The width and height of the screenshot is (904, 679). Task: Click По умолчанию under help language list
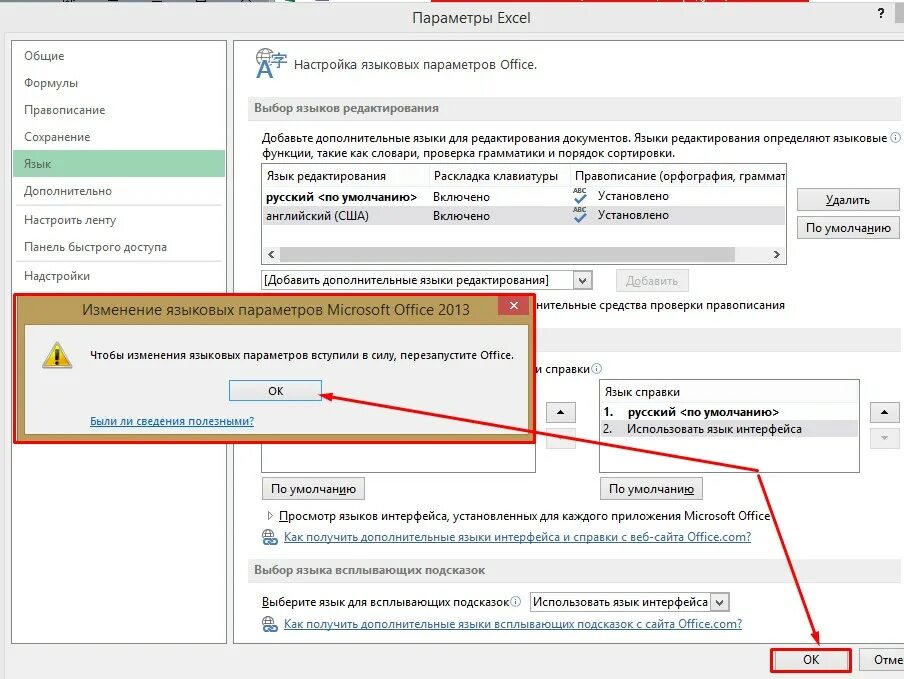pyautogui.click(x=651, y=489)
